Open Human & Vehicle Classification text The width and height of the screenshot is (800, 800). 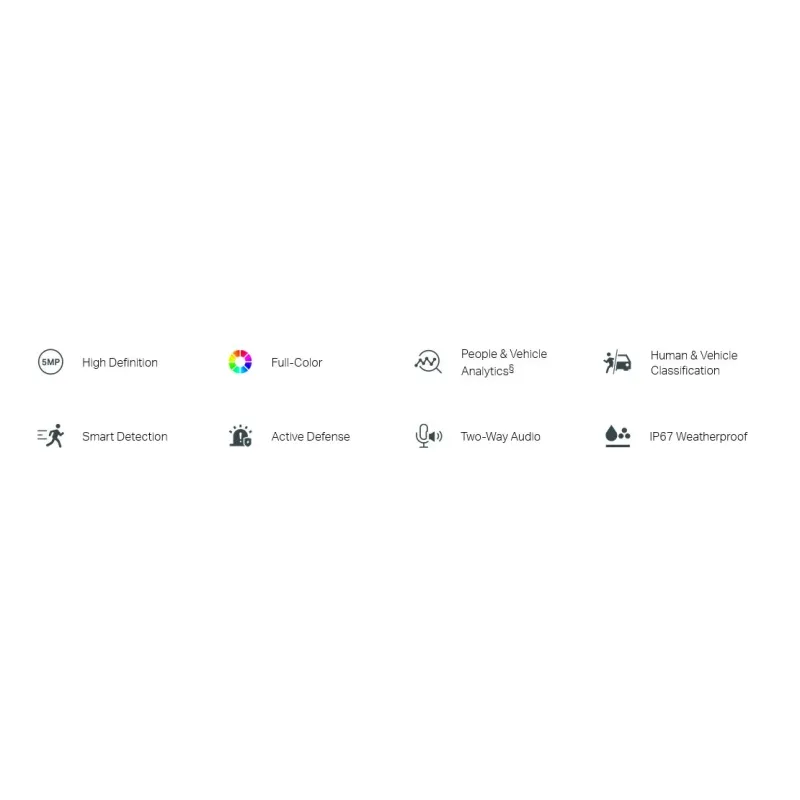[x=694, y=363]
